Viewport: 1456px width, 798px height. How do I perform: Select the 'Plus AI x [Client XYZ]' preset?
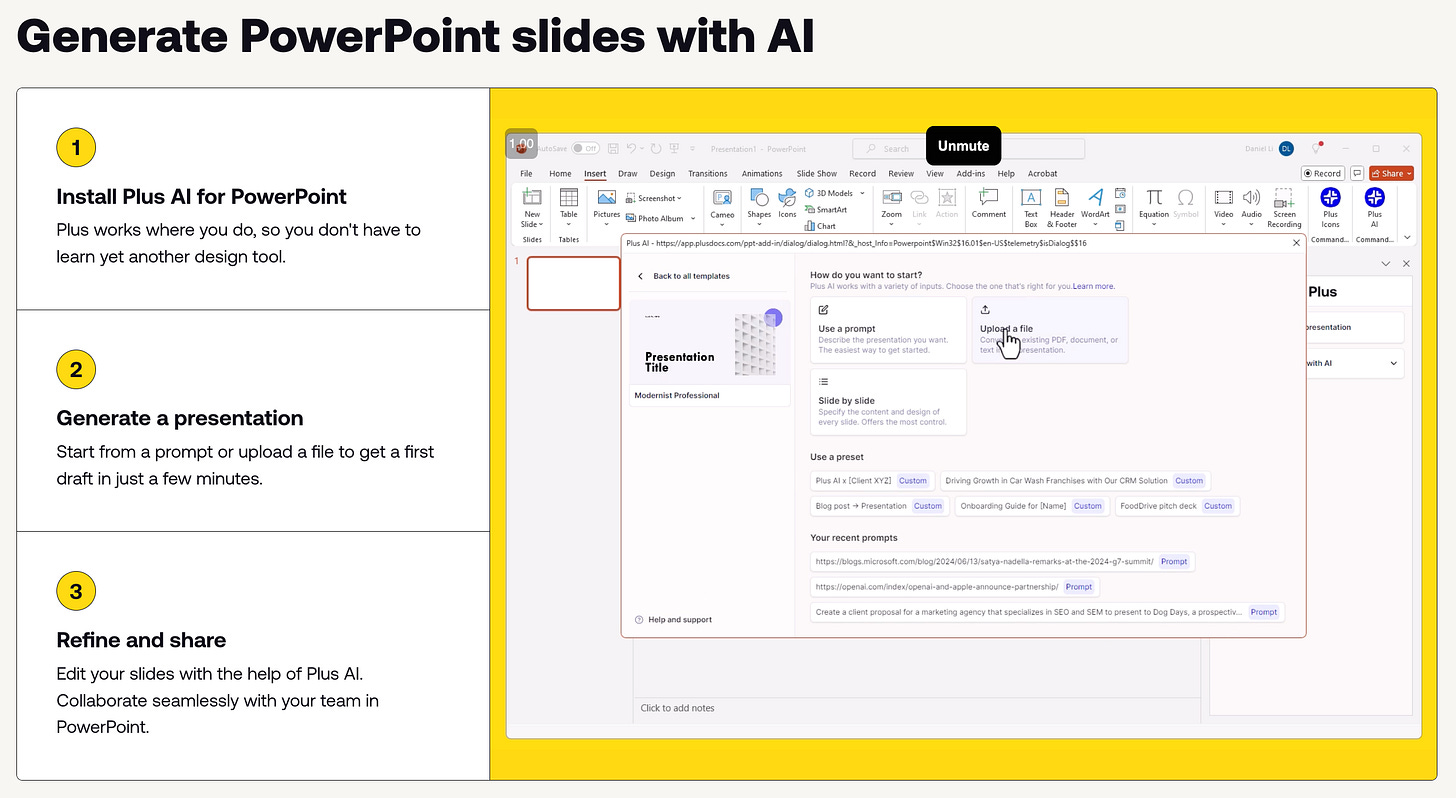click(873, 481)
